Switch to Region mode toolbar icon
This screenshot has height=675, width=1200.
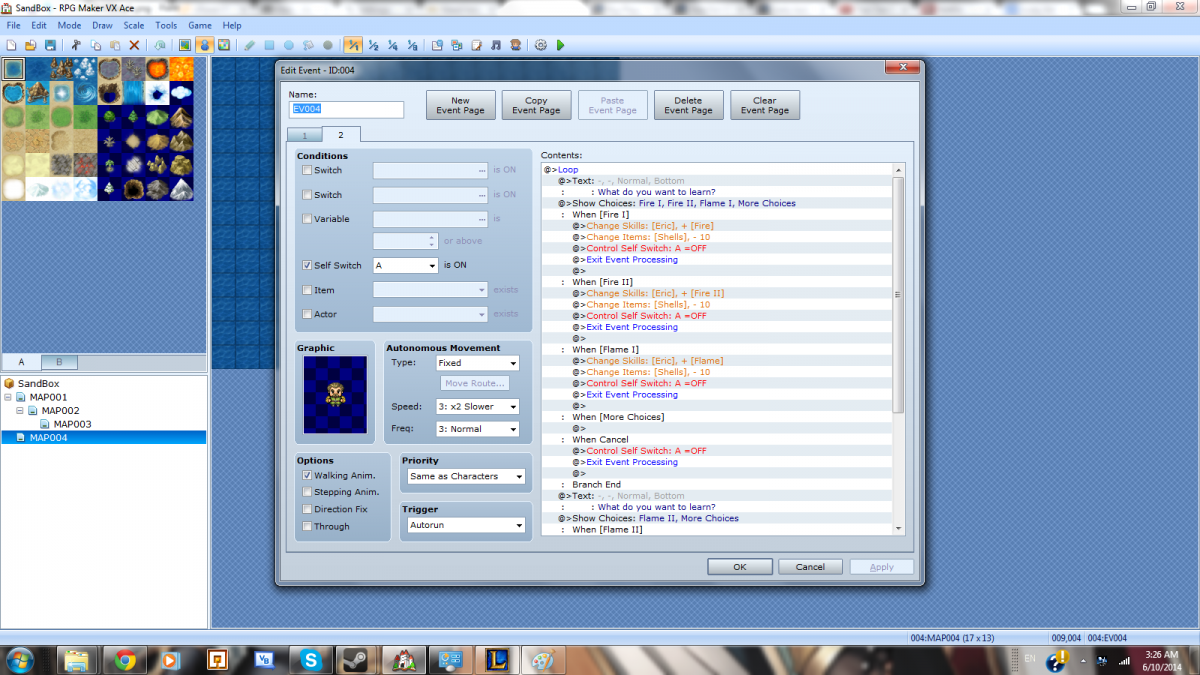click(224, 45)
